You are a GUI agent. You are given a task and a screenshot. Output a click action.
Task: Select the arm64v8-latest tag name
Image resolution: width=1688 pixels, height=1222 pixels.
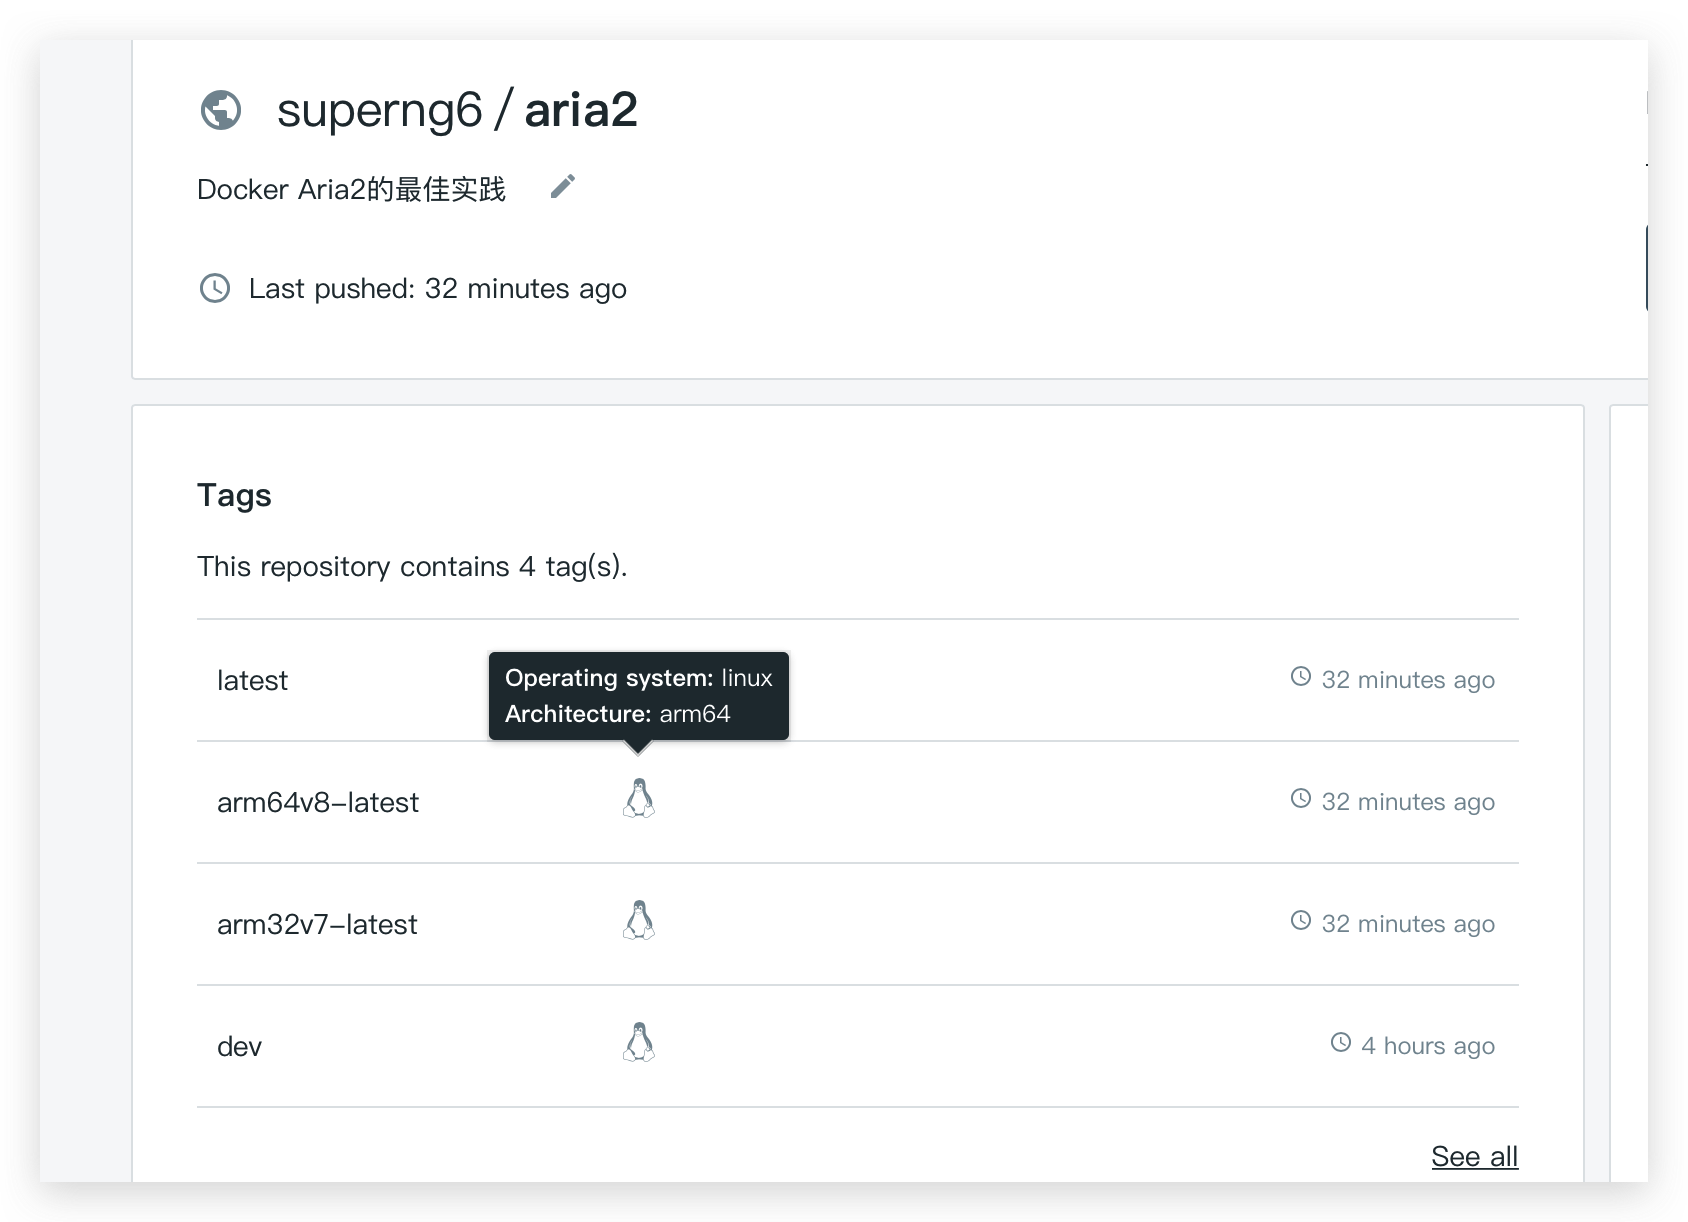pos(318,803)
